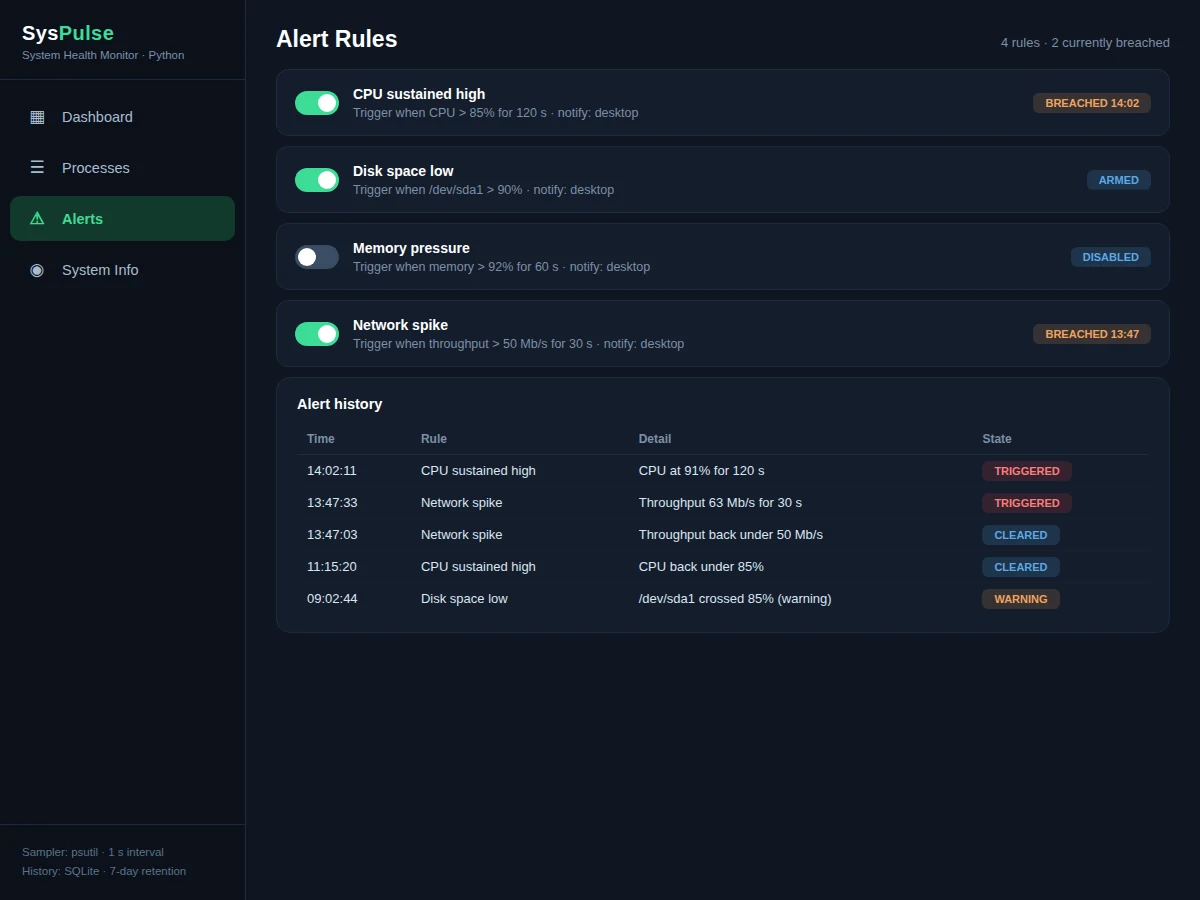Click the State column header
The height and width of the screenshot is (900, 1200).
pyautogui.click(x=997, y=439)
